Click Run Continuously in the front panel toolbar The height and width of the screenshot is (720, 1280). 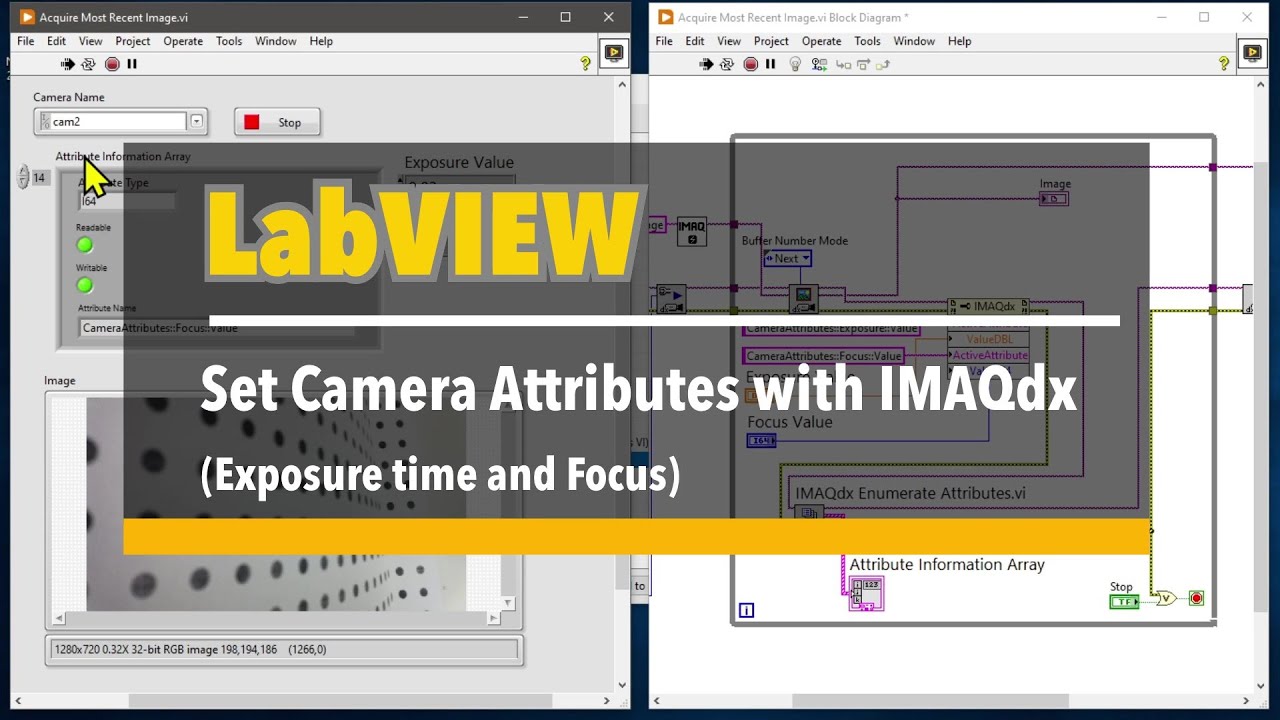(88, 64)
